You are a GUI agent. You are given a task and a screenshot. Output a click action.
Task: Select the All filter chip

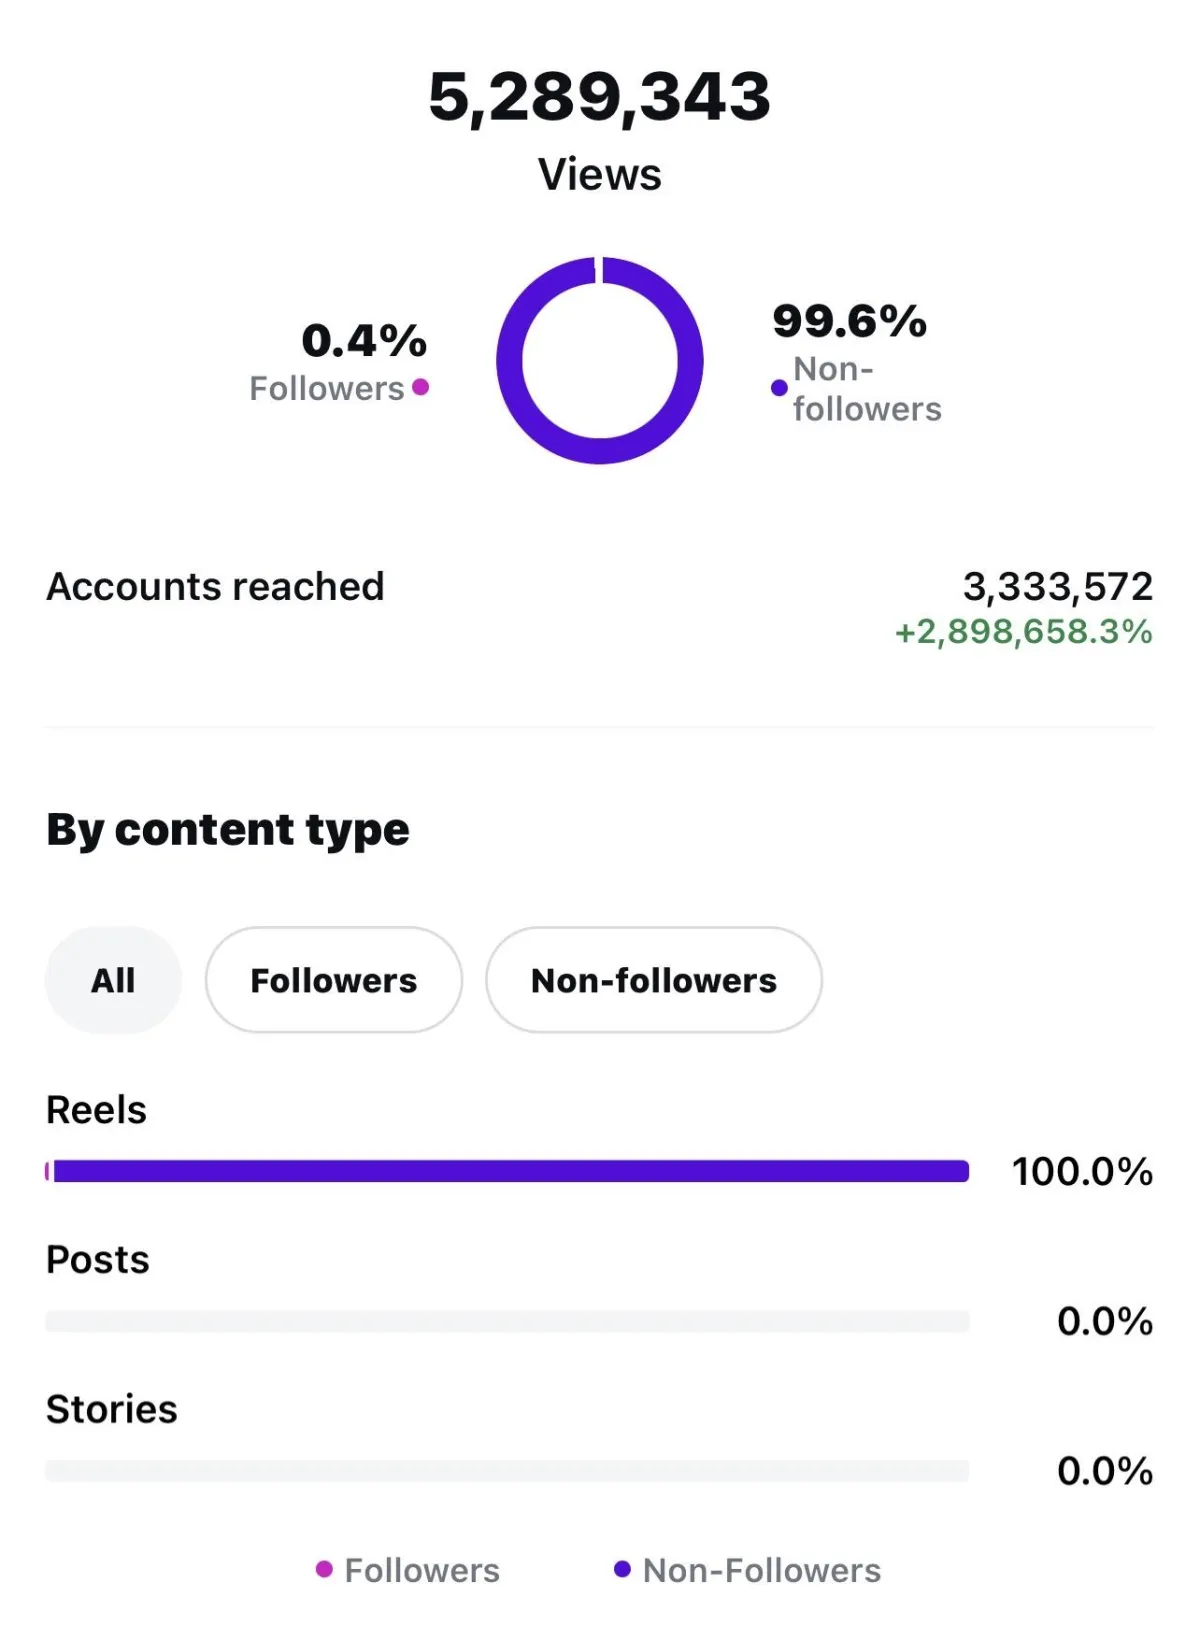tap(113, 980)
